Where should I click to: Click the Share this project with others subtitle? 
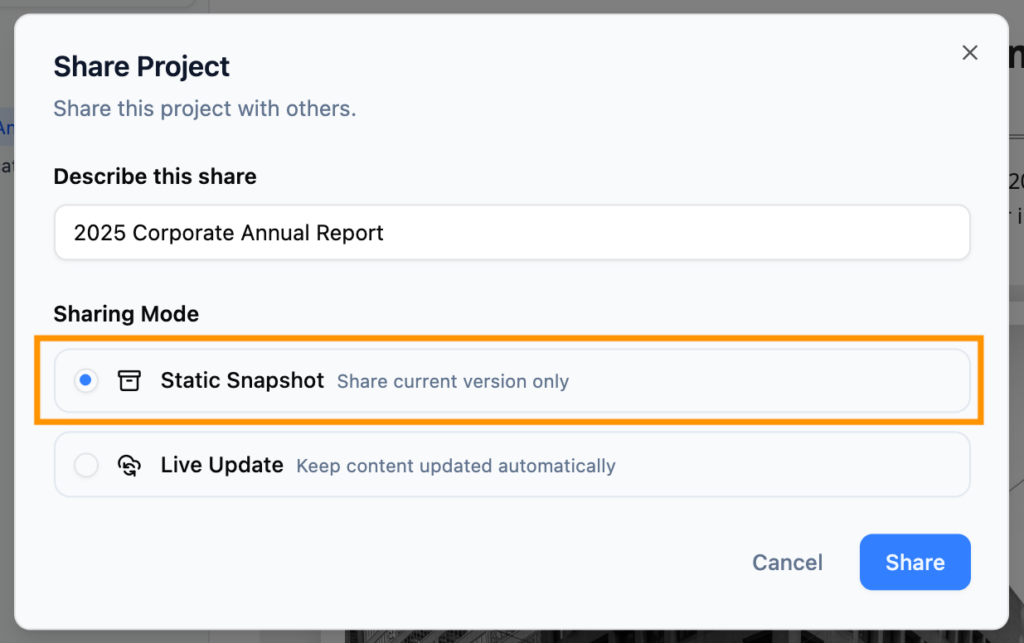click(x=204, y=108)
